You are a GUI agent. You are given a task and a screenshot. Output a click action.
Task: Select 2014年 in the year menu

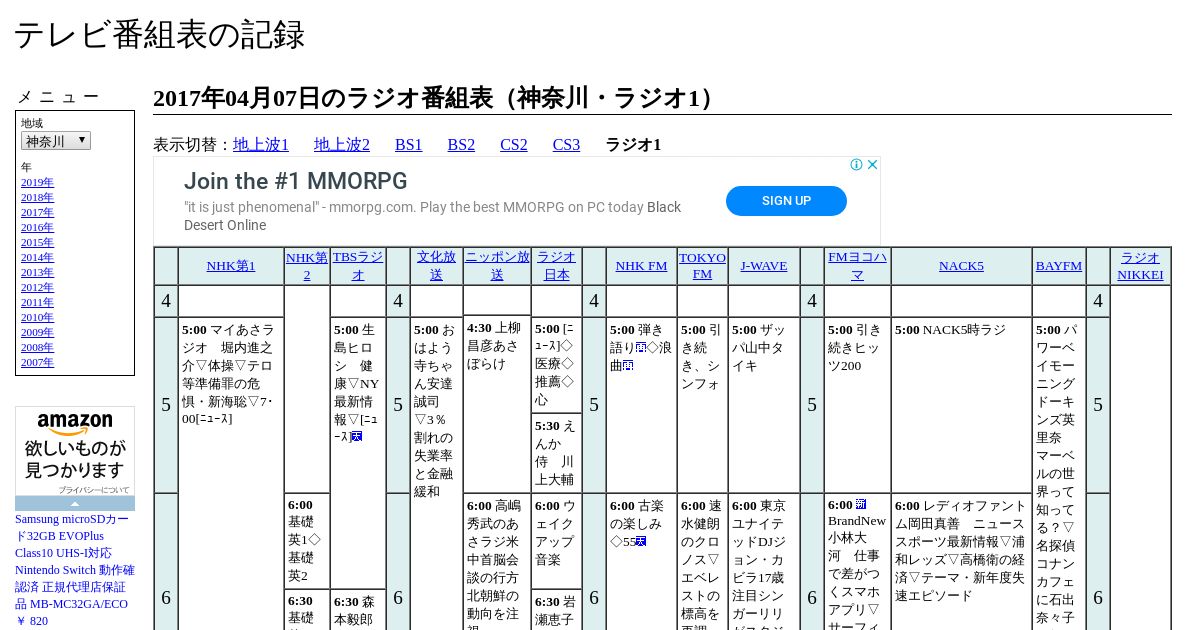pos(37,257)
